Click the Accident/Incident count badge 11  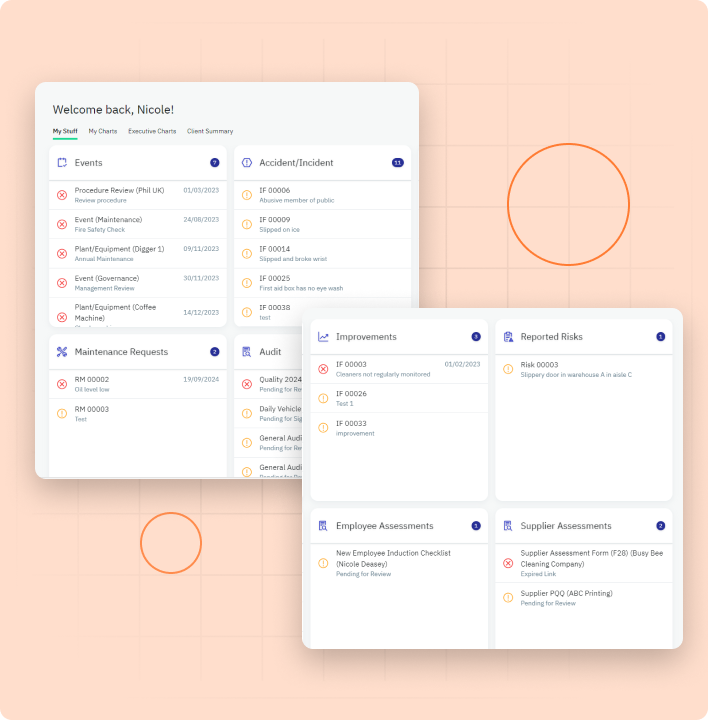point(398,163)
